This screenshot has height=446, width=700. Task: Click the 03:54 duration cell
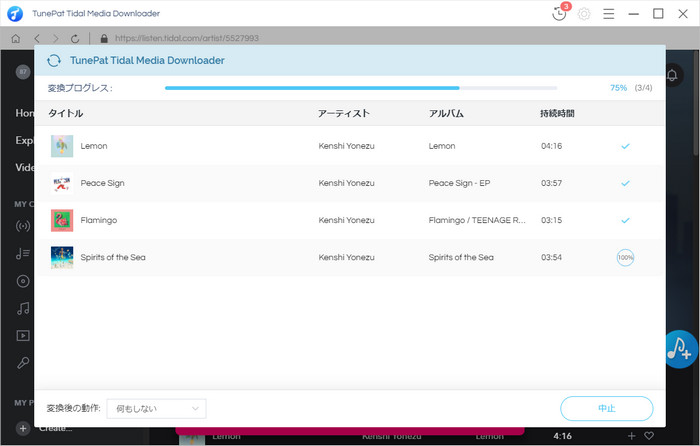pyautogui.click(x=551, y=257)
